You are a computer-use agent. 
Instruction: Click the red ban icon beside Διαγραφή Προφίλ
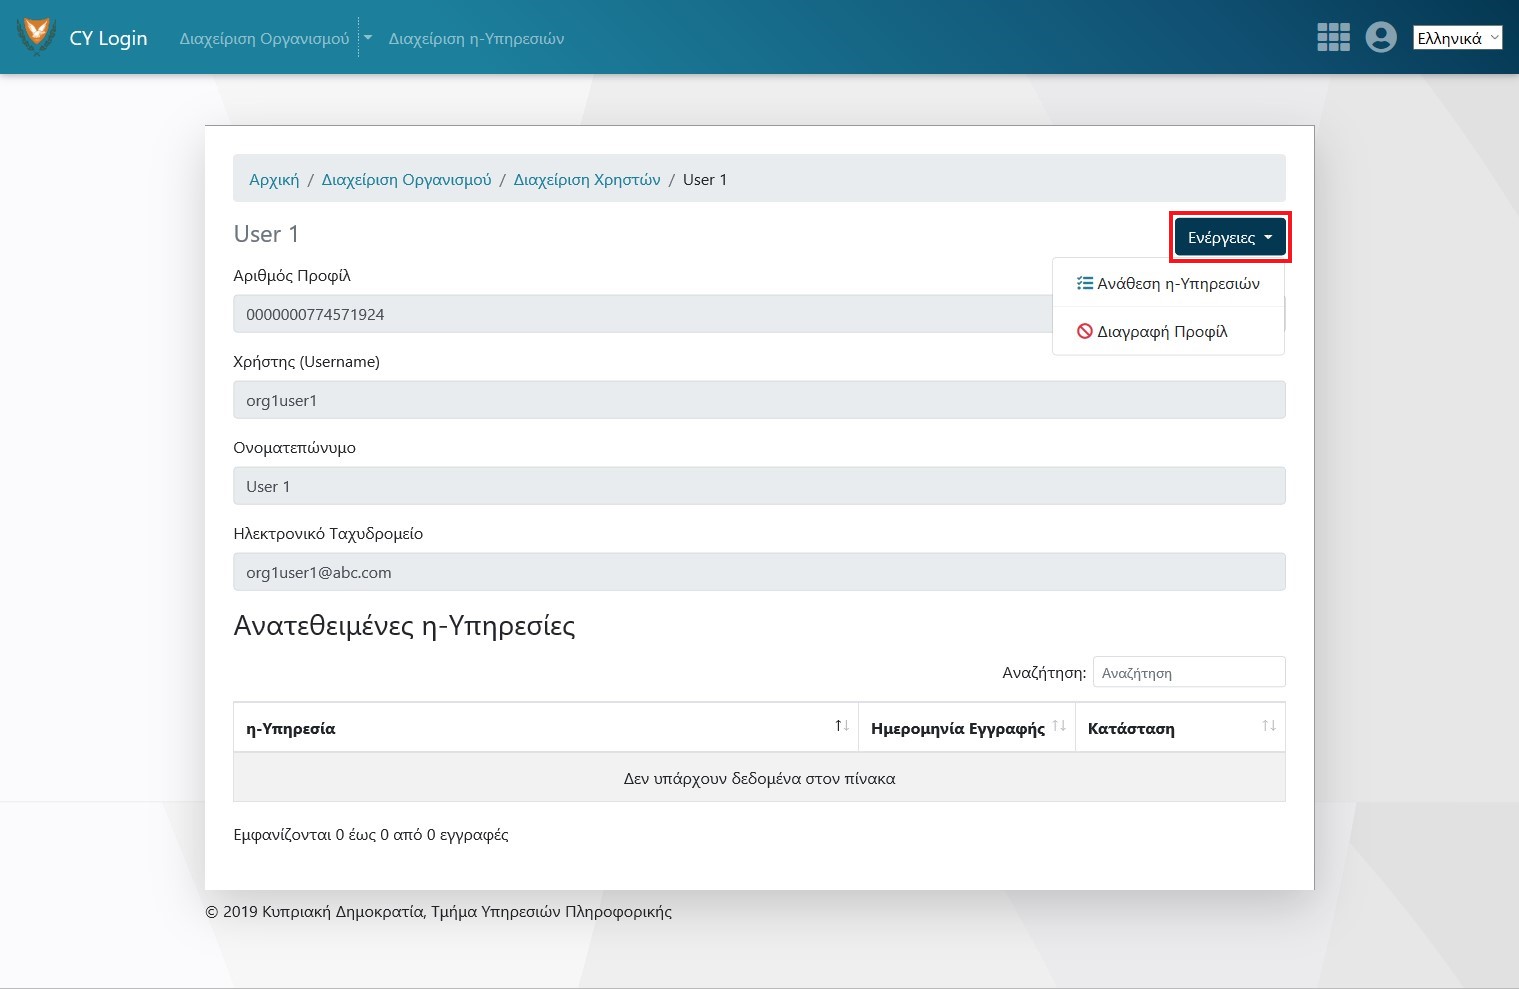tap(1084, 331)
